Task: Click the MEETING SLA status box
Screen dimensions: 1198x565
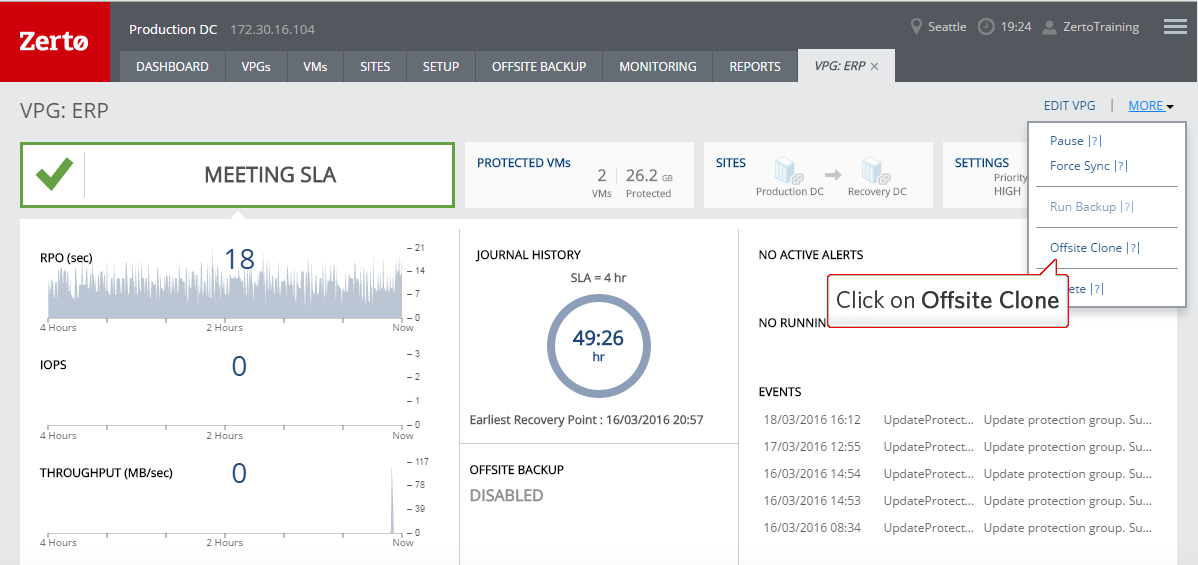Action: (x=238, y=174)
